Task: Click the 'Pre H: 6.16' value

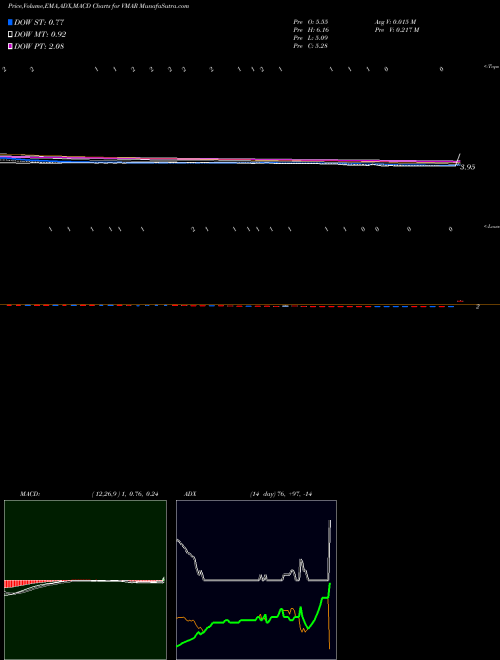Action: tap(311, 30)
